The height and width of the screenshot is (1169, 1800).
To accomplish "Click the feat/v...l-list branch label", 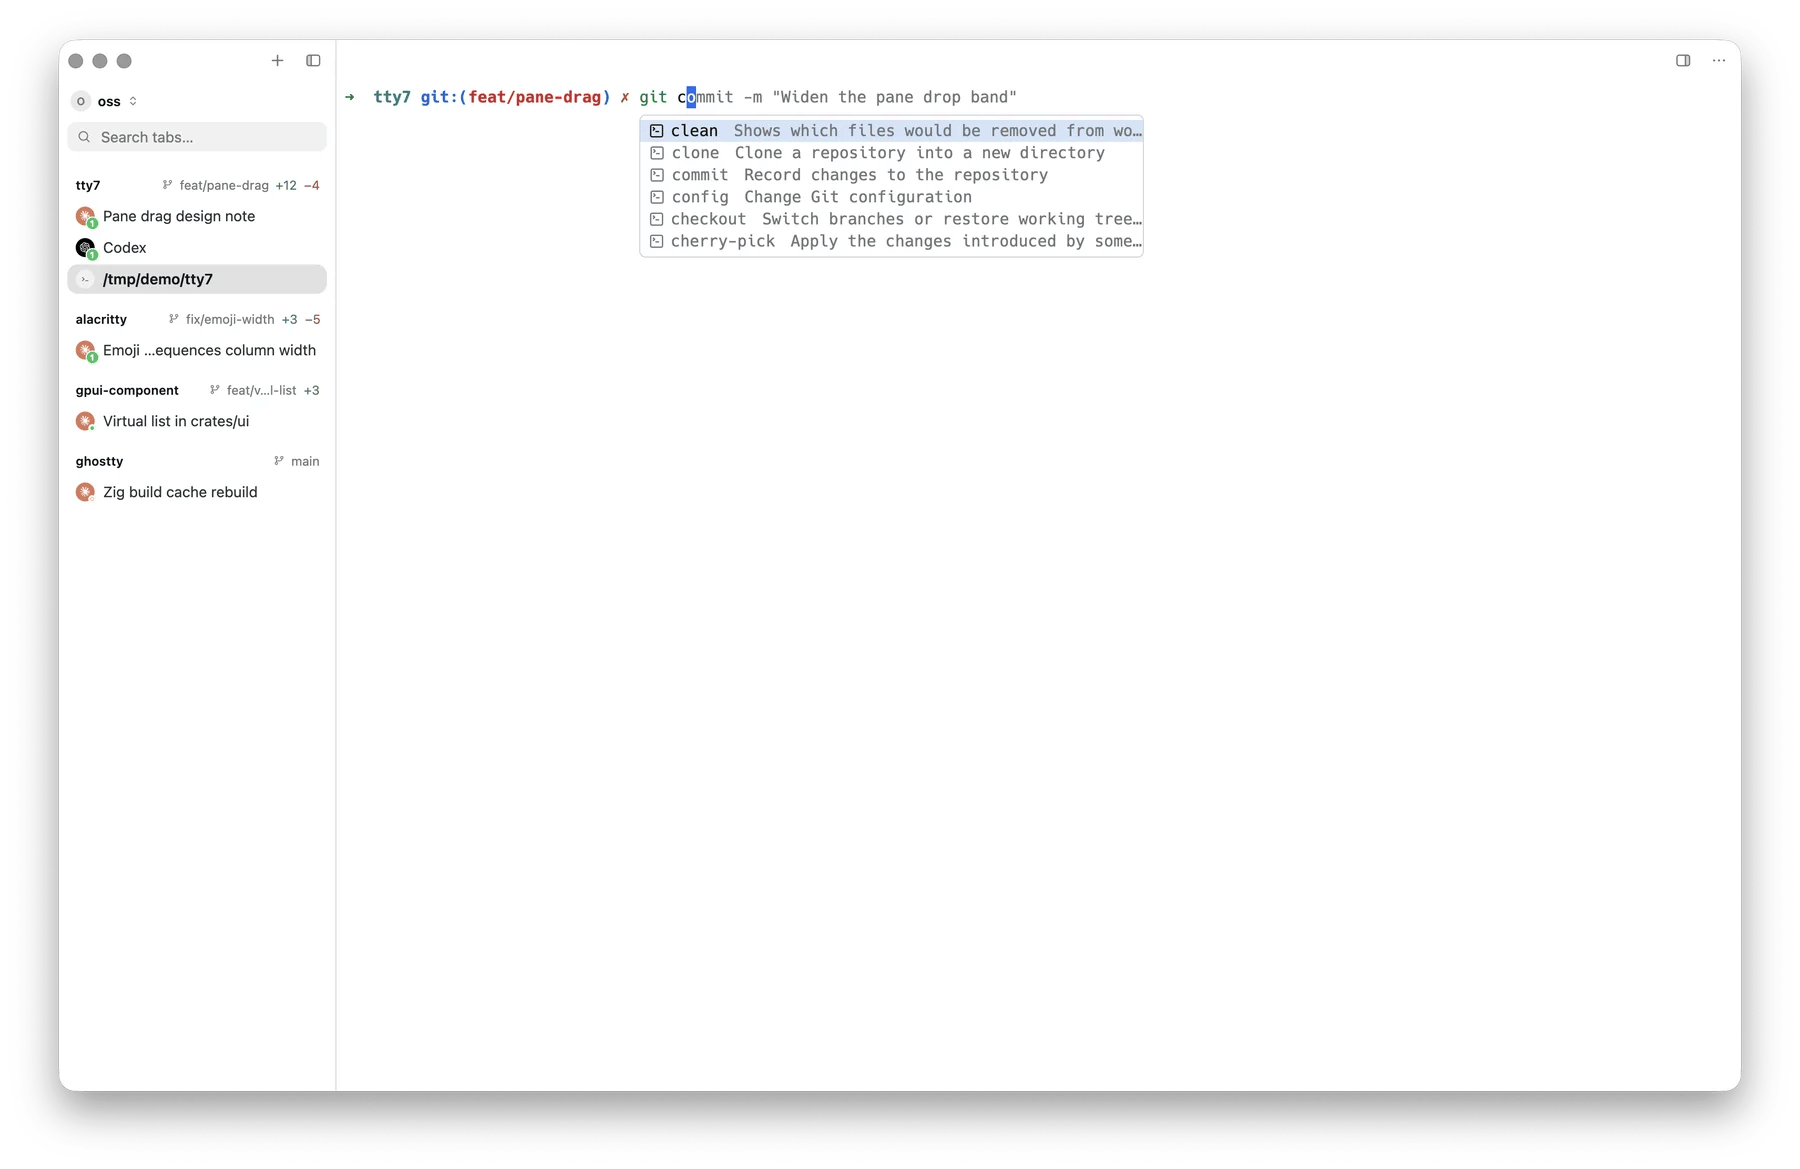I will coord(261,390).
